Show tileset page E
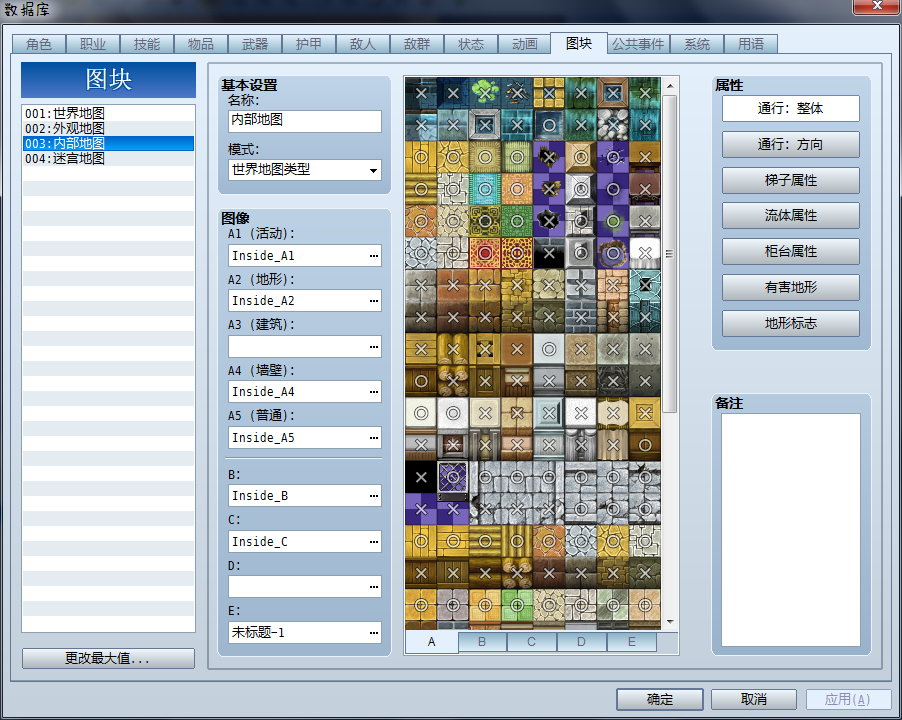This screenshot has height=720, width=902. (x=632, y=642)
